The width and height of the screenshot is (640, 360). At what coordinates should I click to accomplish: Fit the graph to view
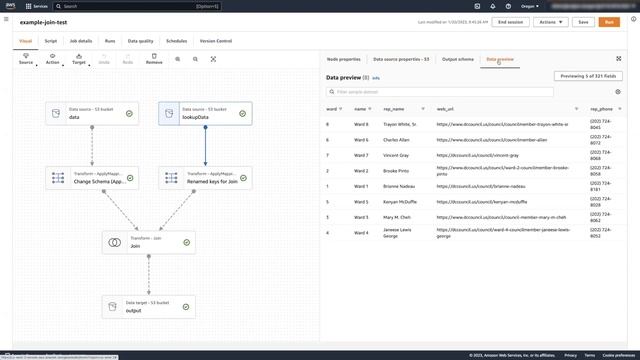pyautogui.click(x=213, y=59)
